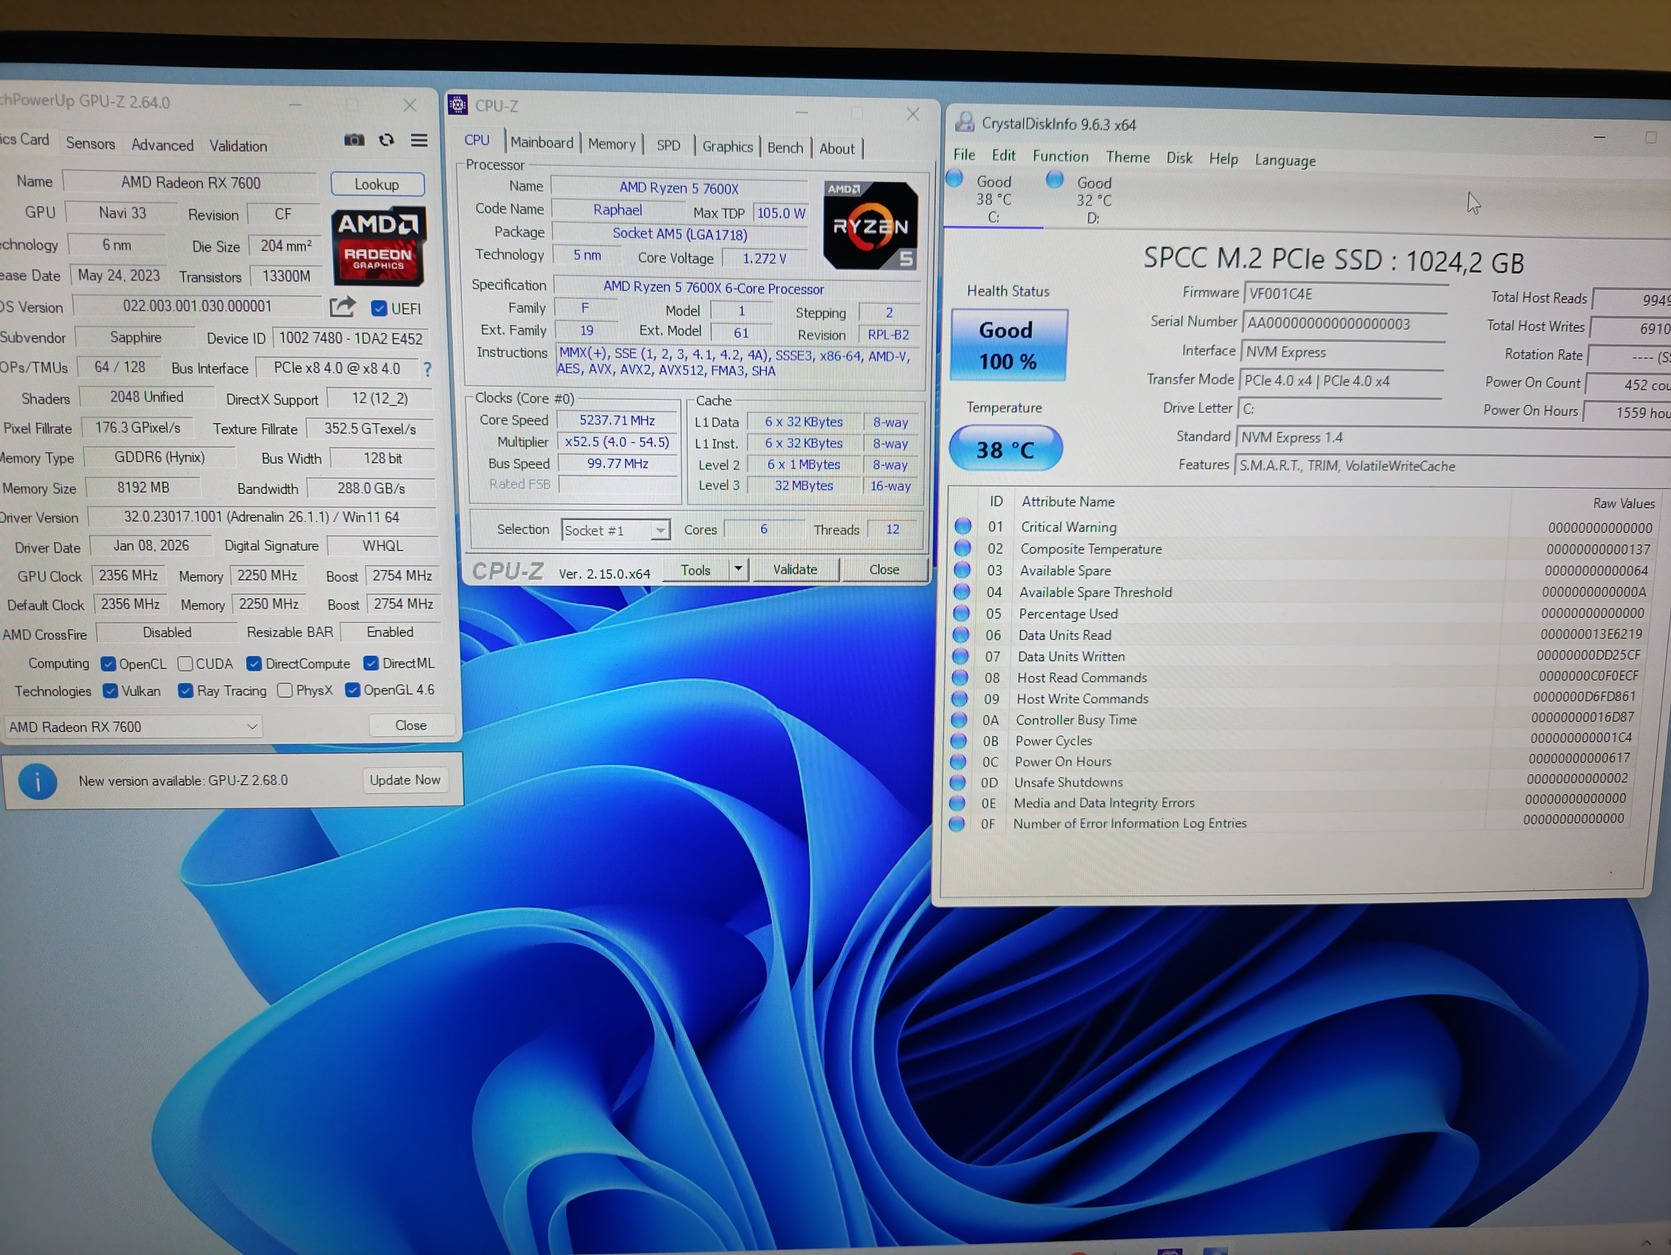Click status dot for Critical Warning row

click(963, 526)
